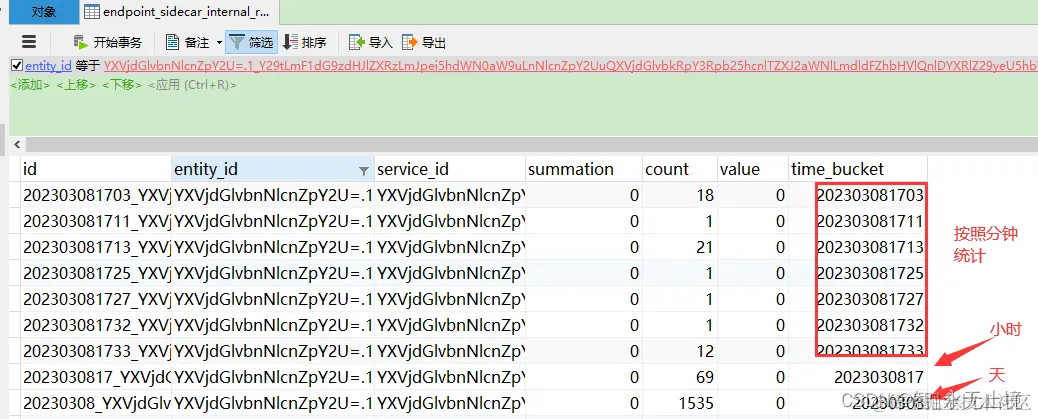The height and width of the screenshot is (419, 1038).
Task: Click the entity_id field link in filter
Action: point(48,66)
